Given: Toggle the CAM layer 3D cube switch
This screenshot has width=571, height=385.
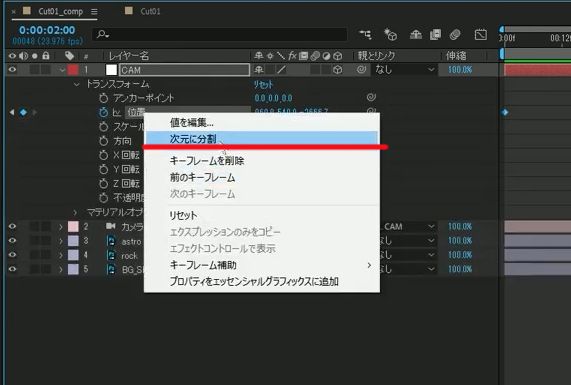Looking at the screenshot, I should 338,70.
